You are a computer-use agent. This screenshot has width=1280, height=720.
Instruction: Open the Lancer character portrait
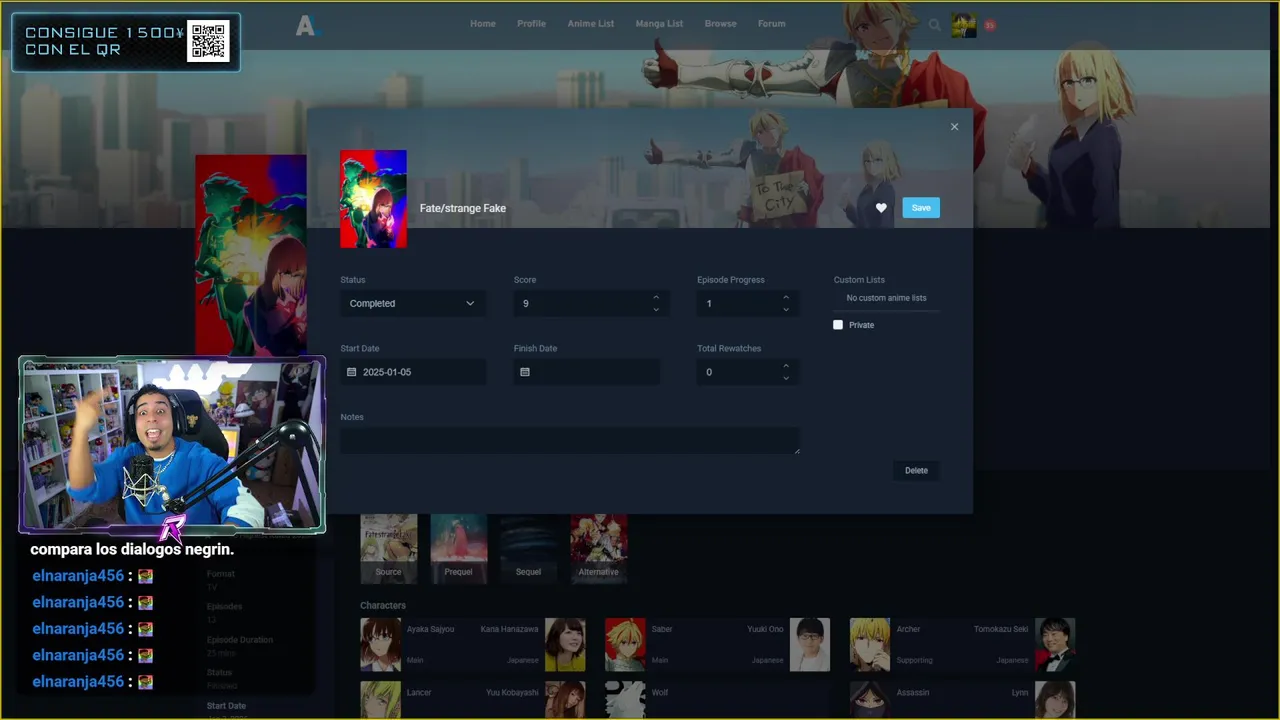(x=380, y=700)
